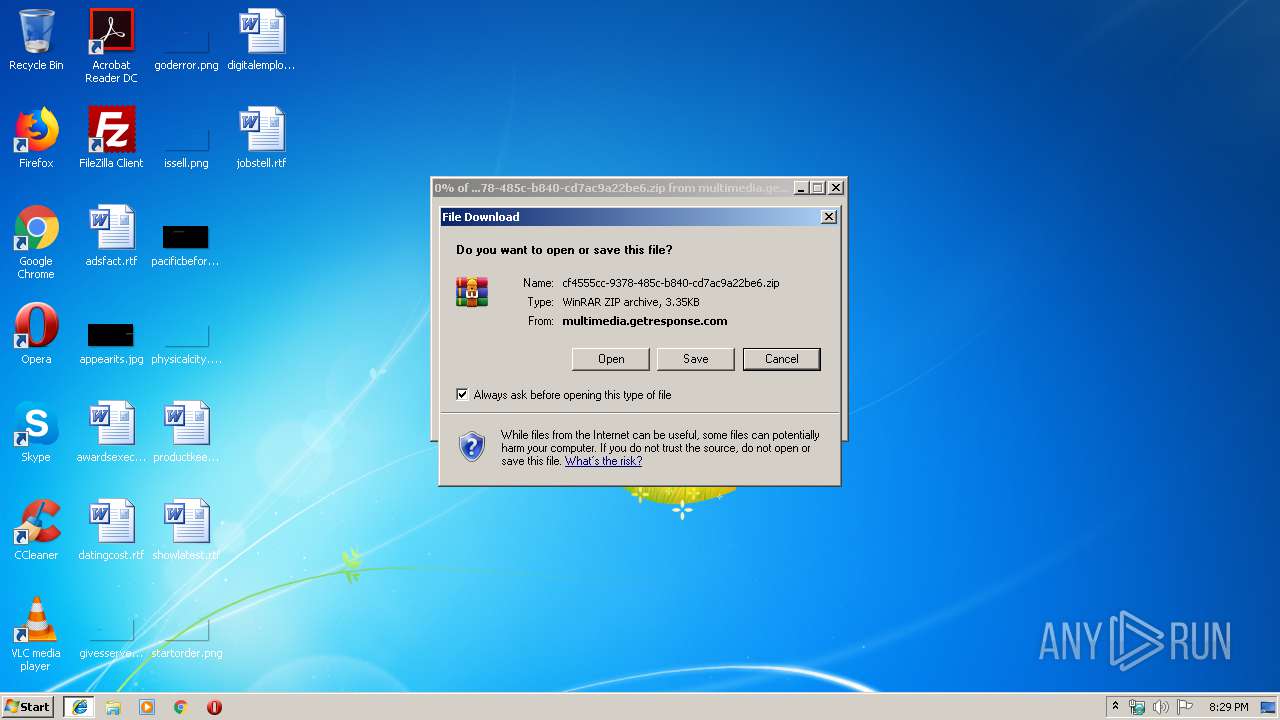Minimize the download progress window
The width and height of the screenshot is (1280, 720).
click(x=801, y=188)
